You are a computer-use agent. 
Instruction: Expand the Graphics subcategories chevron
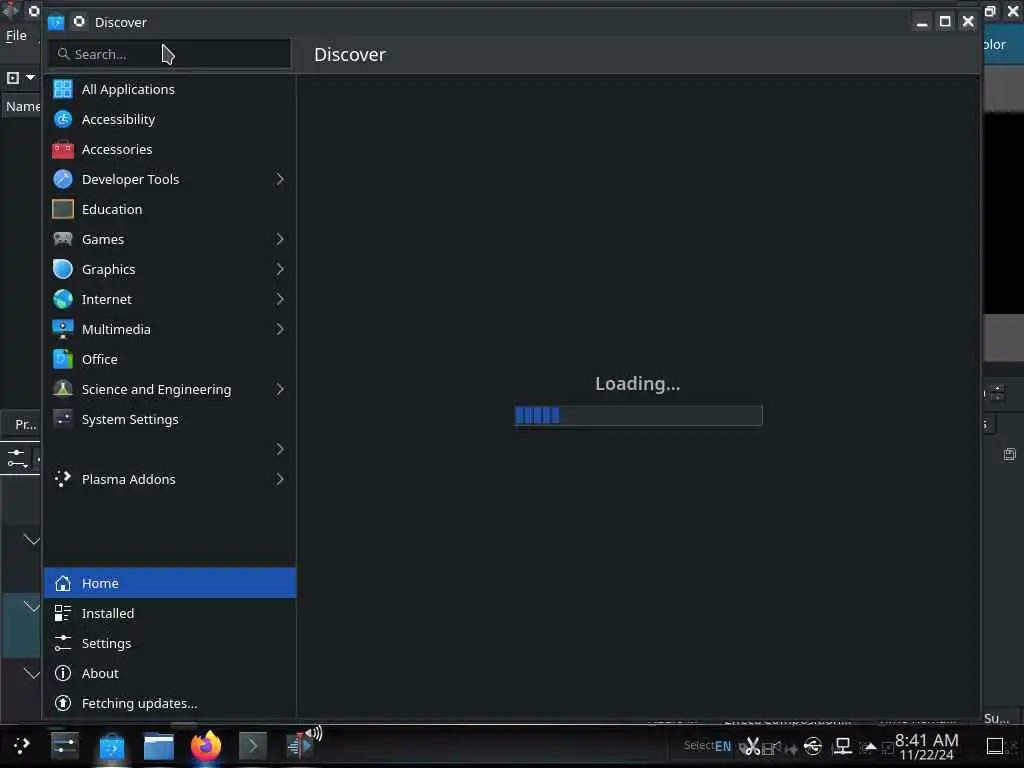point(280,269)
